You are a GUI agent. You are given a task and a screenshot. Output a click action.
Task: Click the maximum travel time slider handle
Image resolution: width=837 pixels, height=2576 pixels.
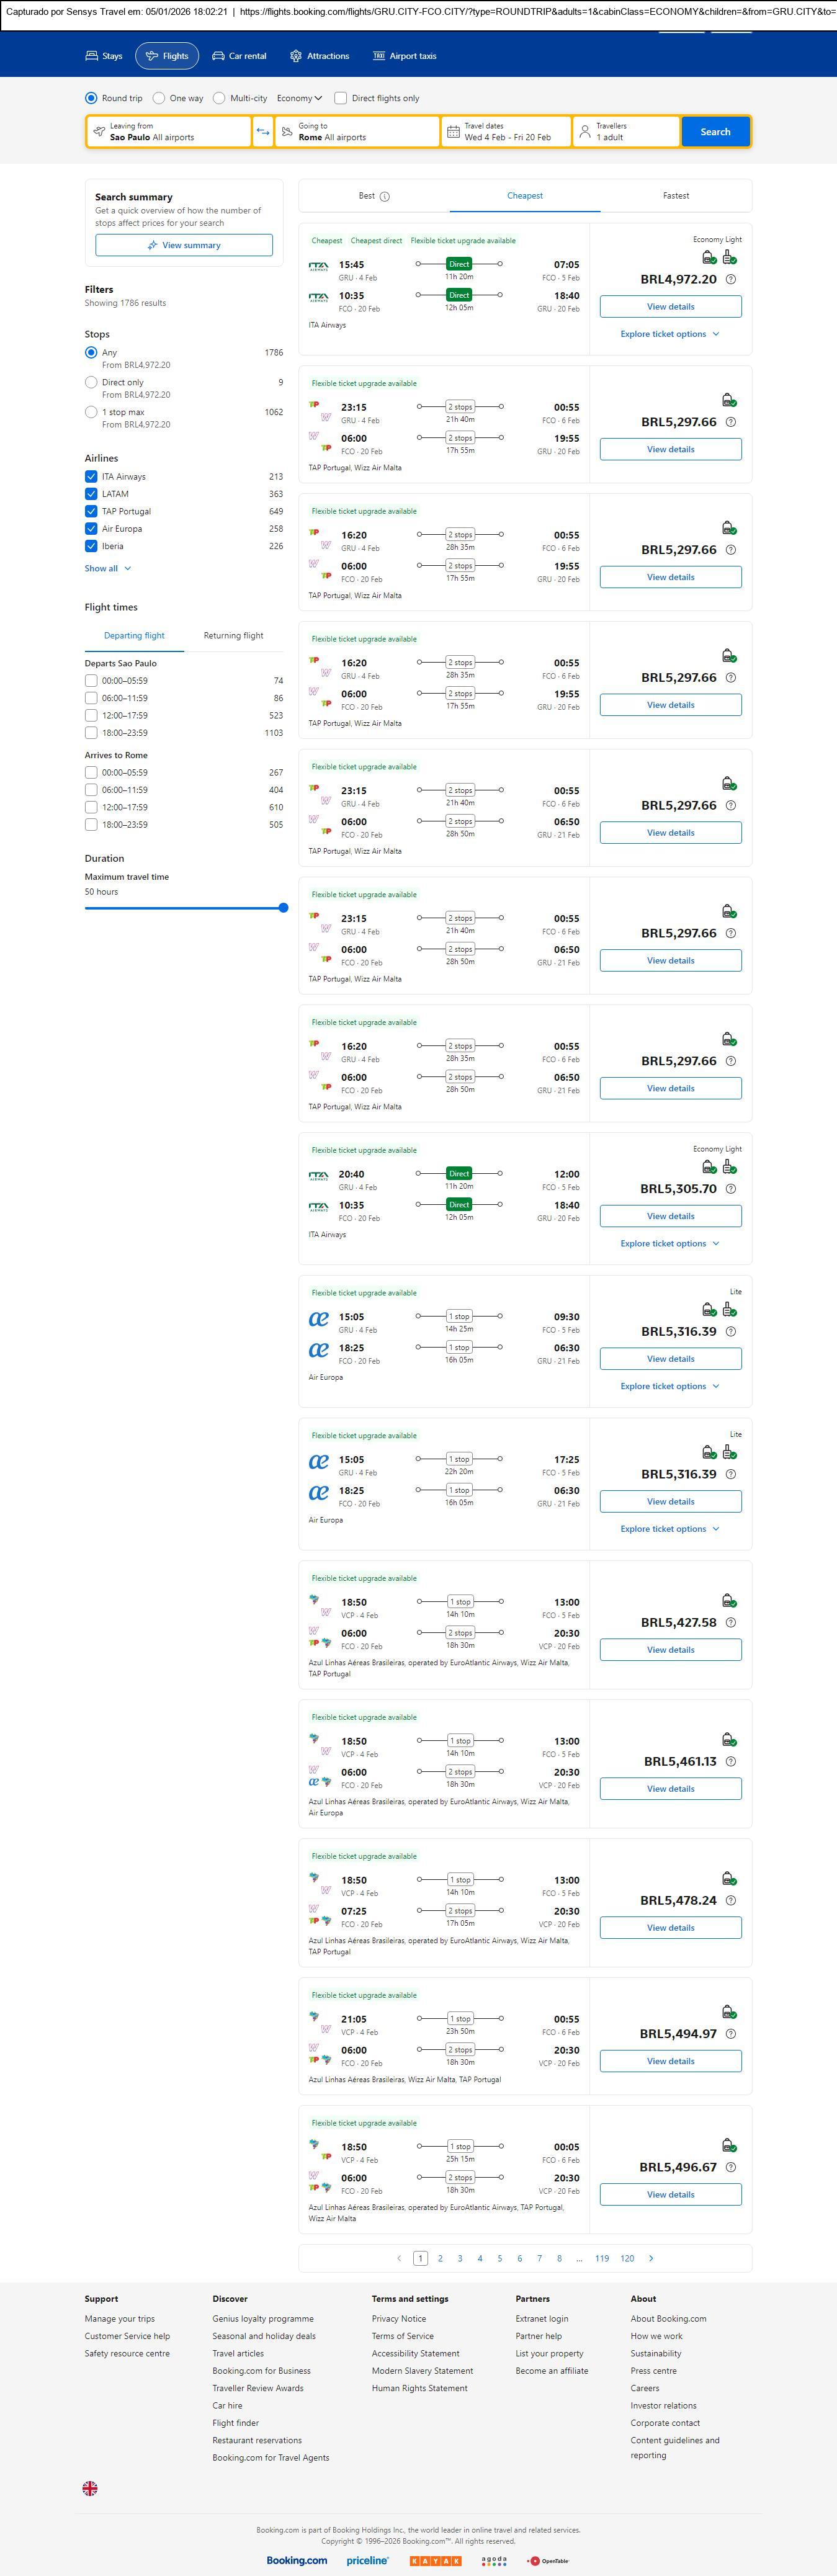pos(283,908)
